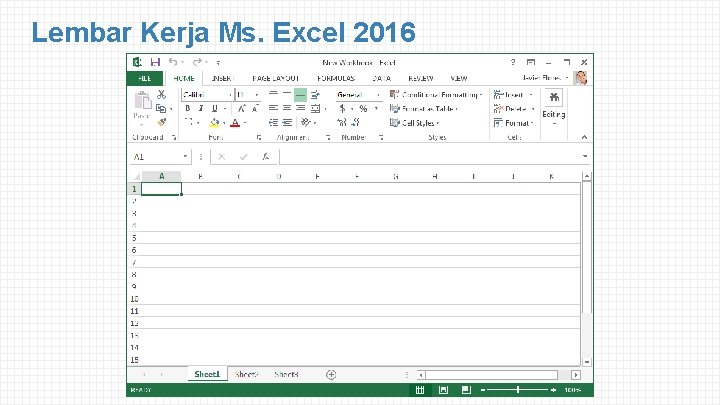Click the Undo arrow icon

point(173,62)
